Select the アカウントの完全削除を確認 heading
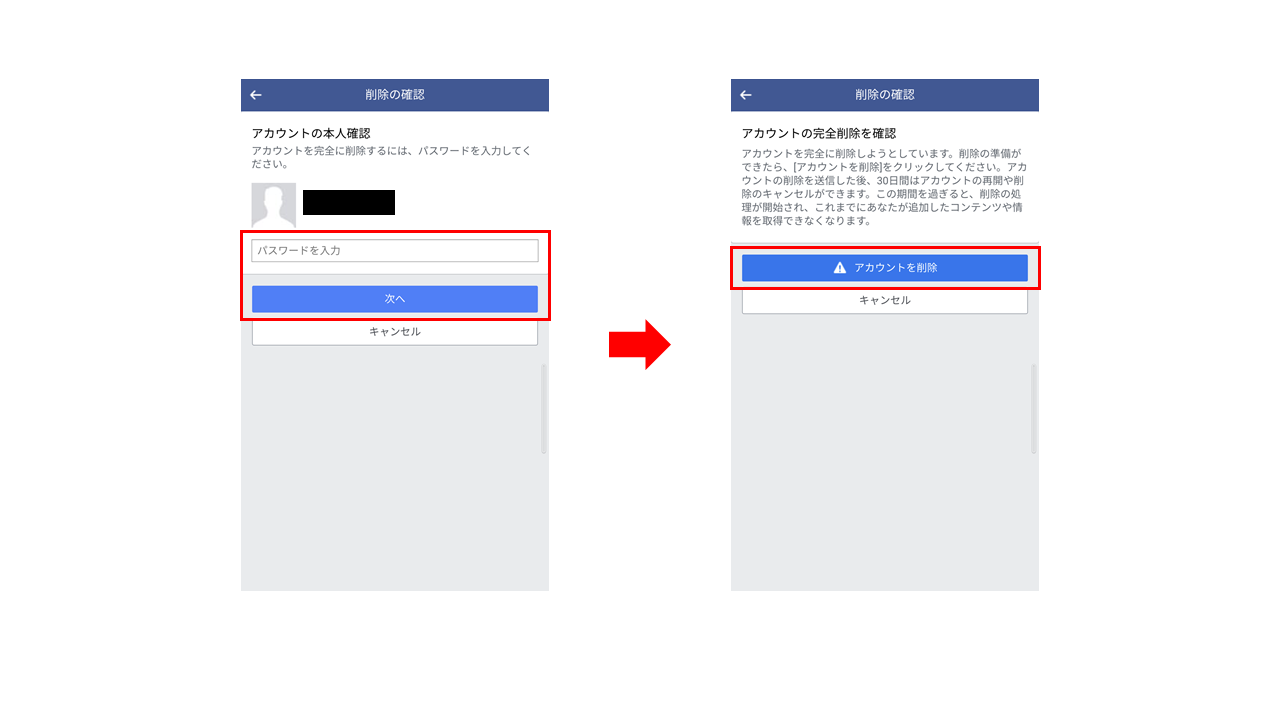The height and width of the screenshot is (720, 1280). [819, 133]
